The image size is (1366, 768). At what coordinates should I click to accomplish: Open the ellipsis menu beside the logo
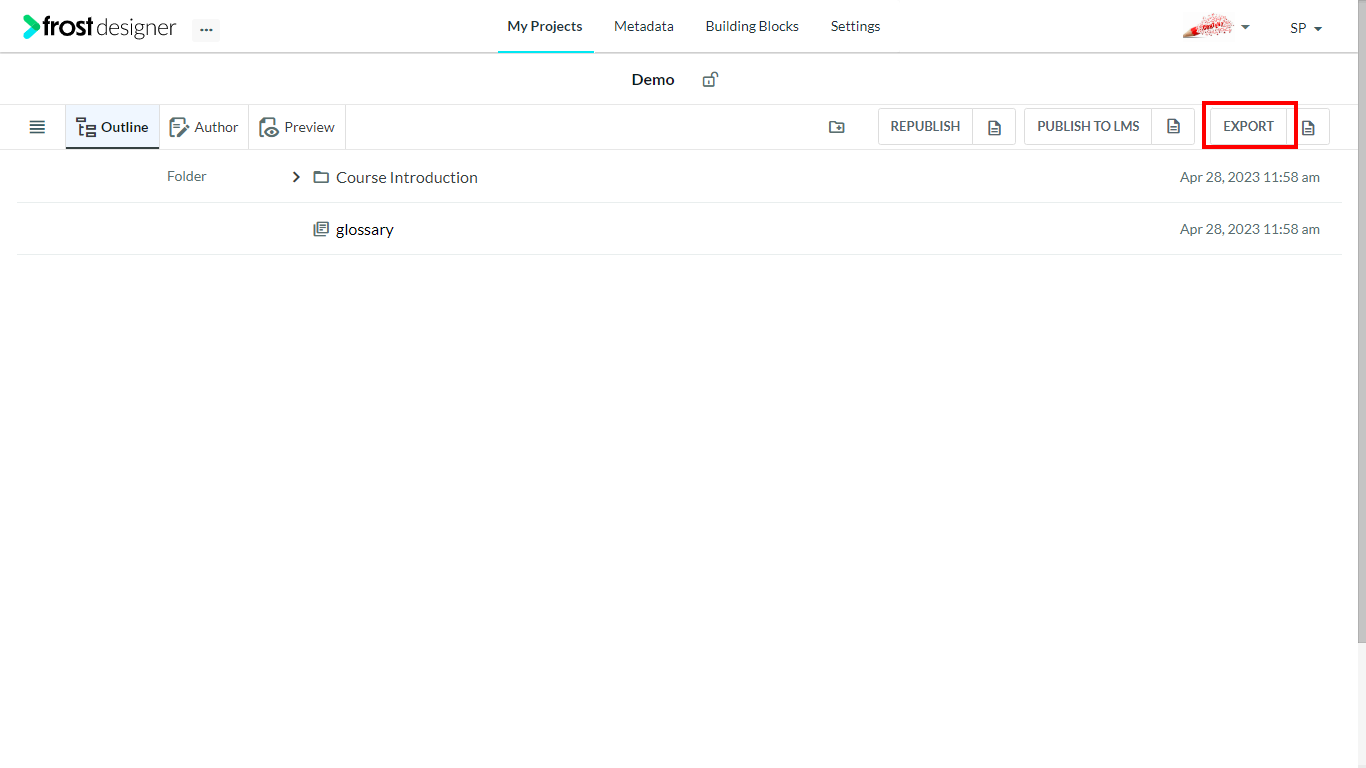(206, 30)
